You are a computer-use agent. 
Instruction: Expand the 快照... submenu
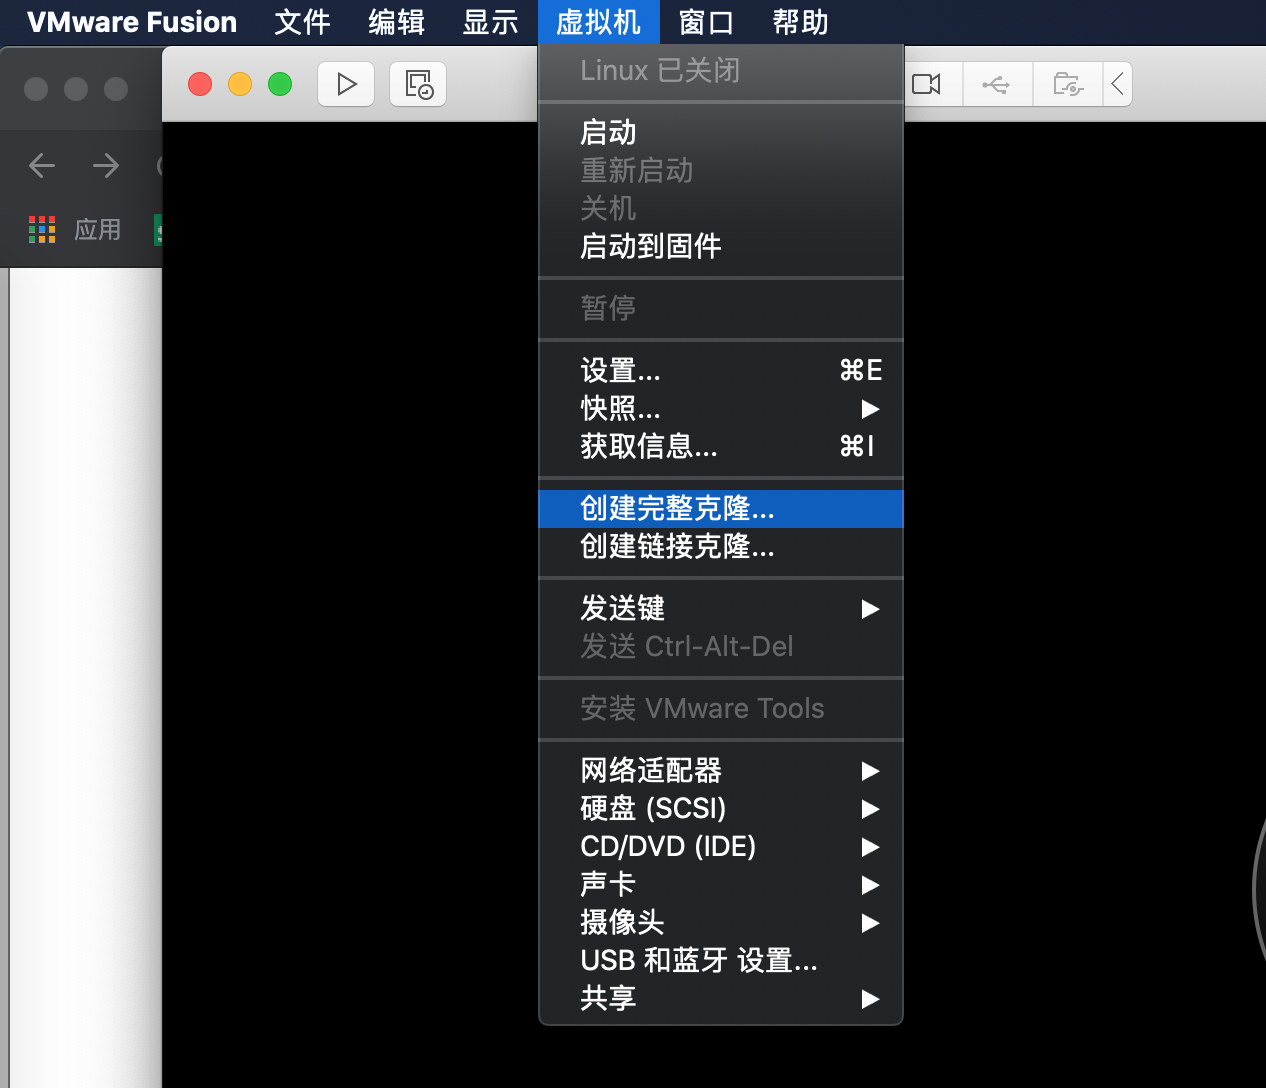click(721, 408)
